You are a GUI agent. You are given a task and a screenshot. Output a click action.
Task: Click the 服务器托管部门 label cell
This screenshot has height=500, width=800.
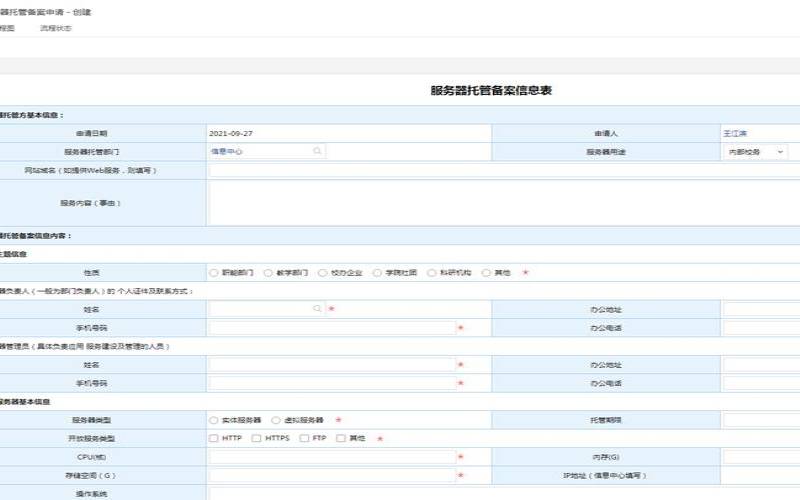[103, 152]
